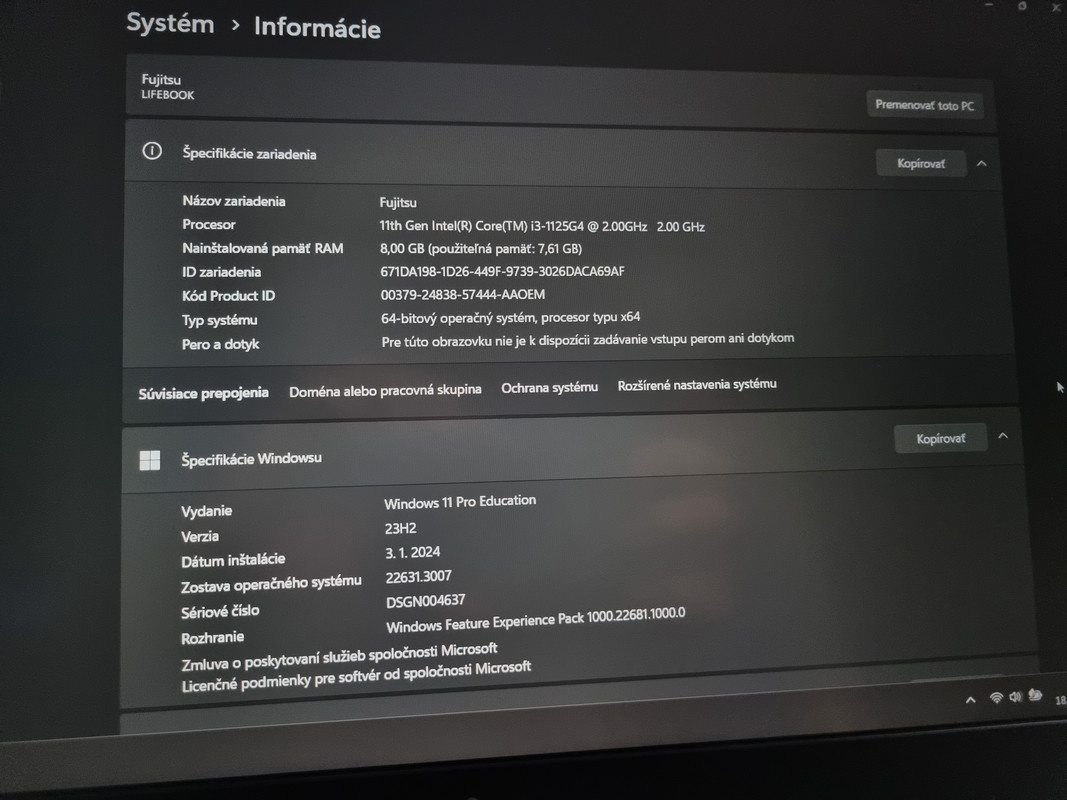Click the Pero a dotyk label

(x=220, y=344)
